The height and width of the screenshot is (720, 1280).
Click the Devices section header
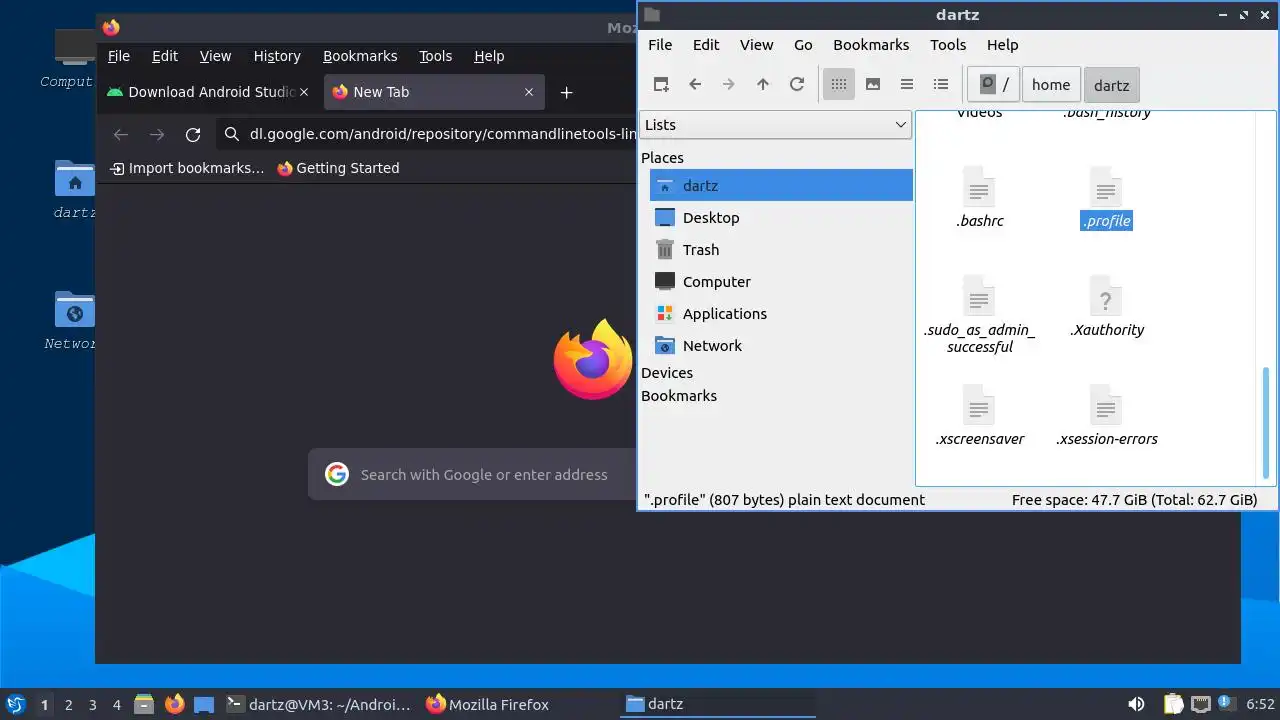[x=667, y=373]
